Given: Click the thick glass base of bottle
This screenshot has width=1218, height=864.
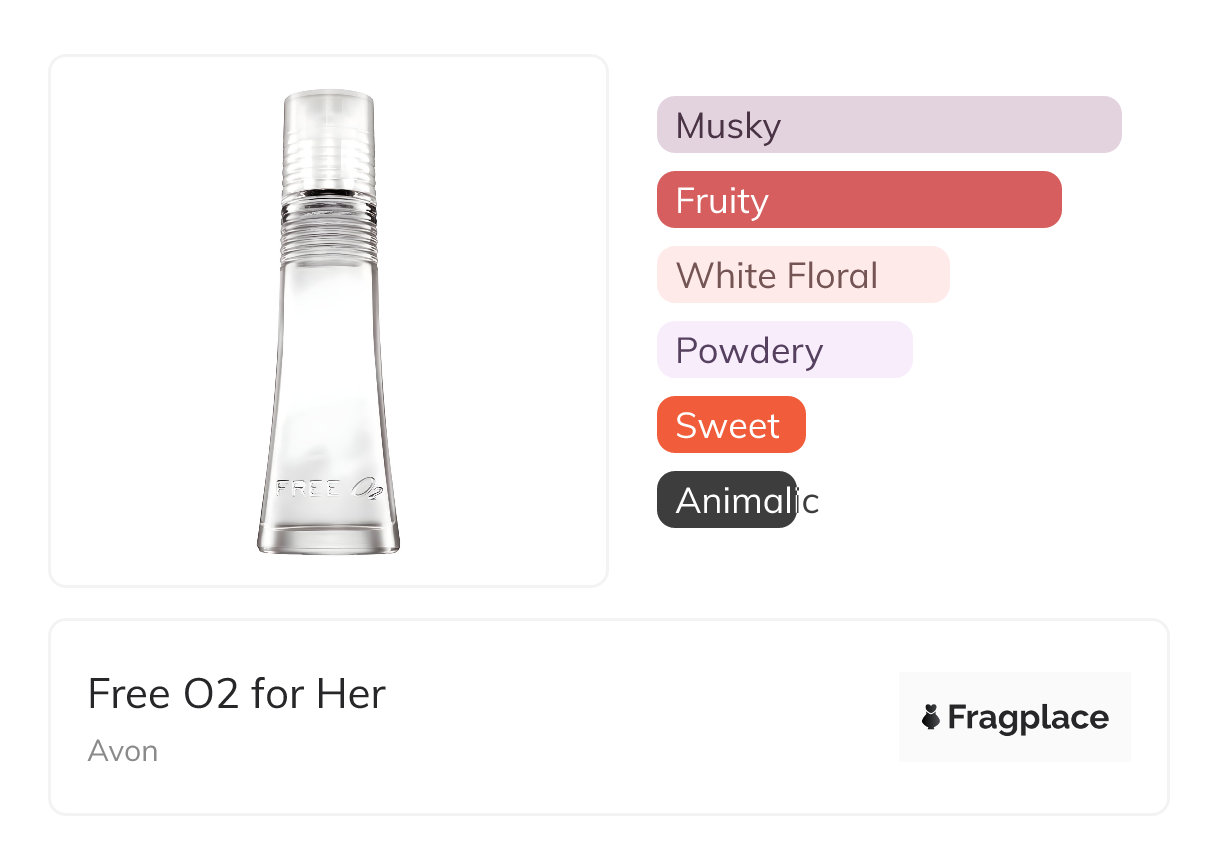Looking at the screenshot, I should [x=329, y=537].
